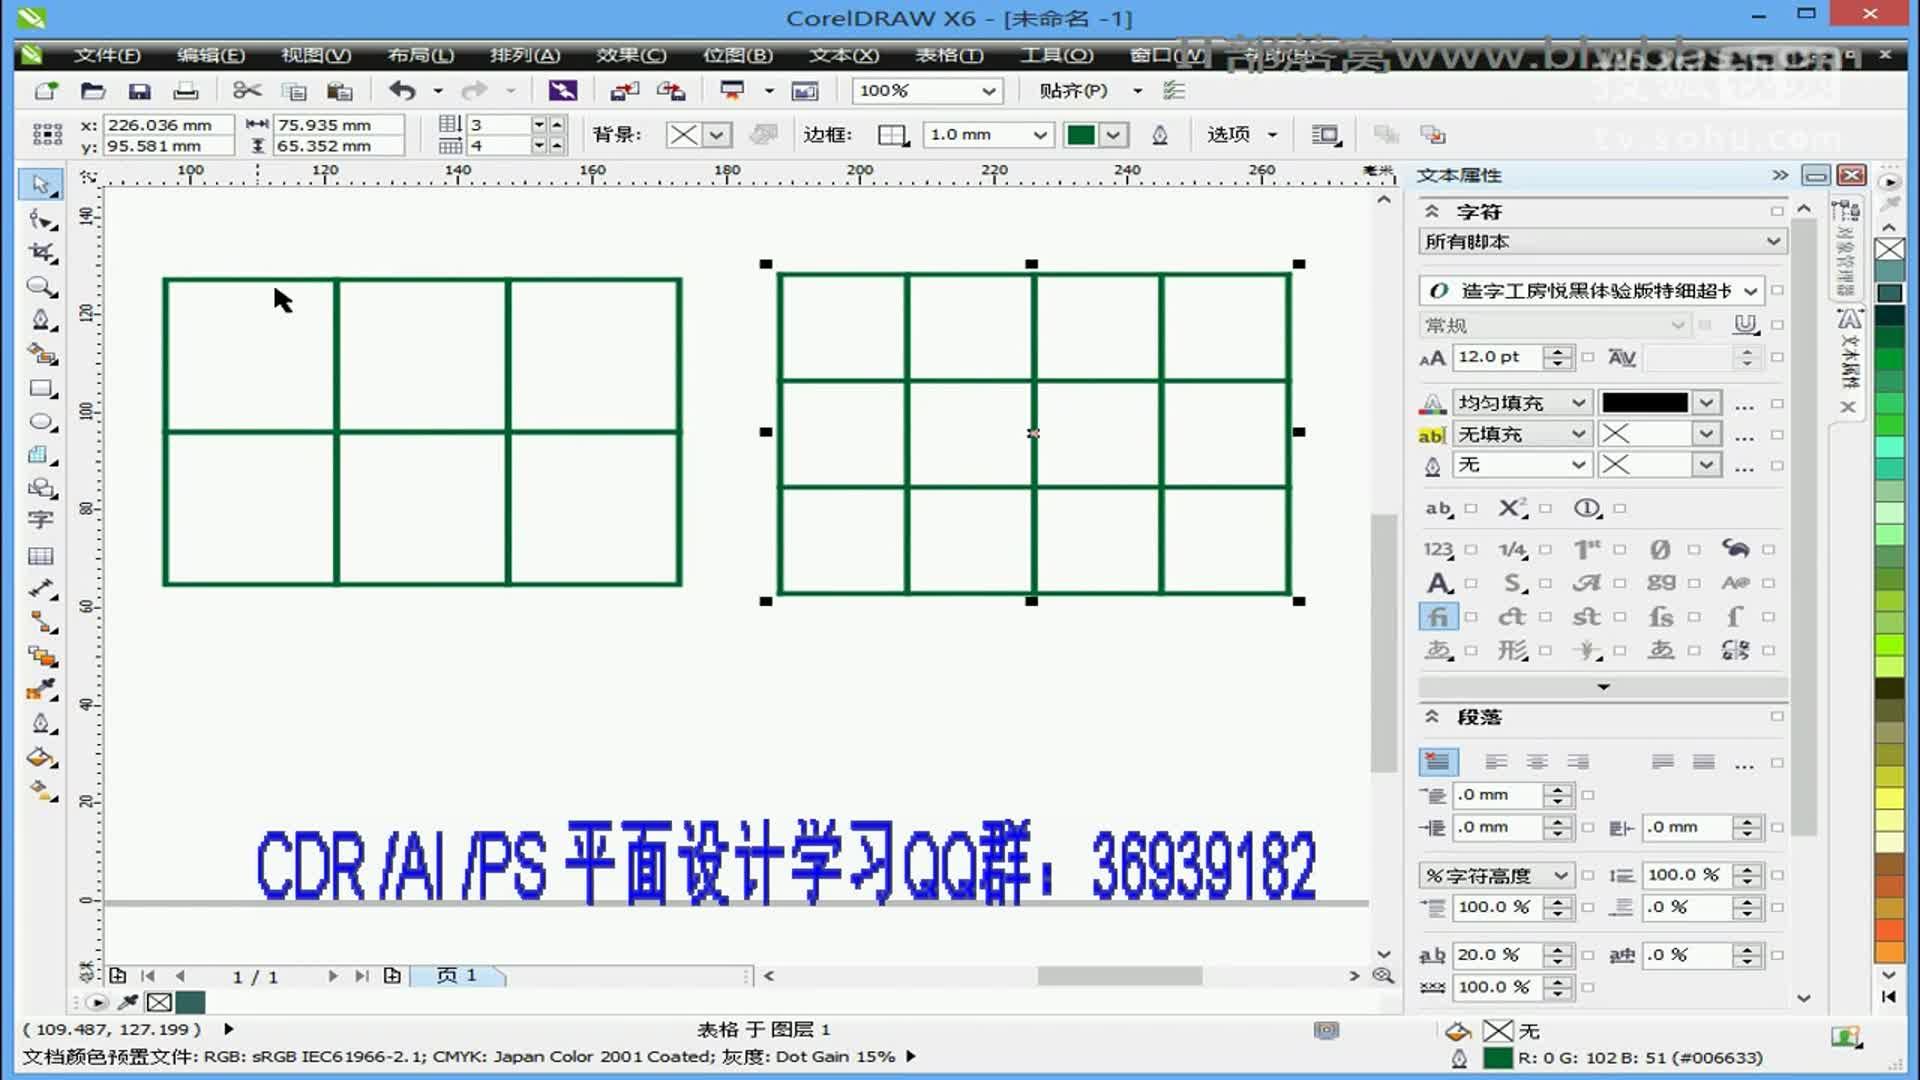Click the Print icon in toolbar
This screenshot has width=1920, height=1080.
(x=186, y=91)
